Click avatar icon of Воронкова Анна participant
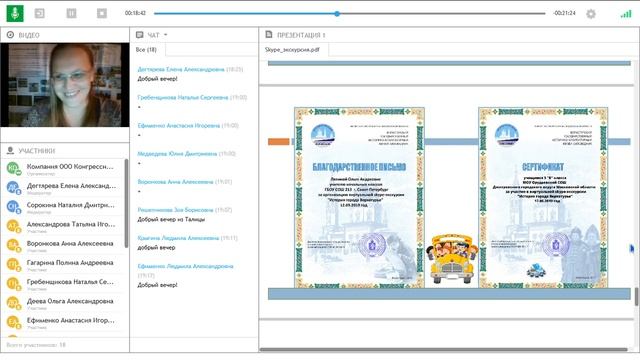This screenshot has height=360, width=640. [x=13, y=245]
